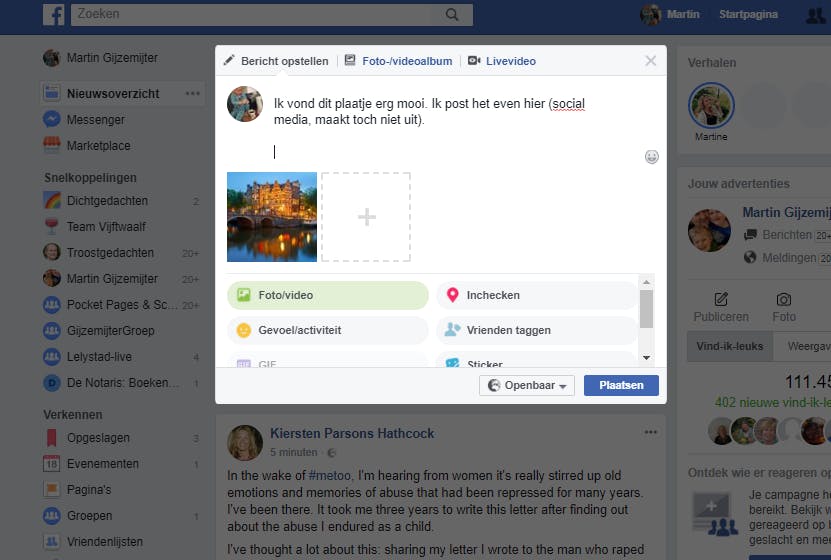
Task: Open the Evenementen calendar icon
Action: pos(51,464)
